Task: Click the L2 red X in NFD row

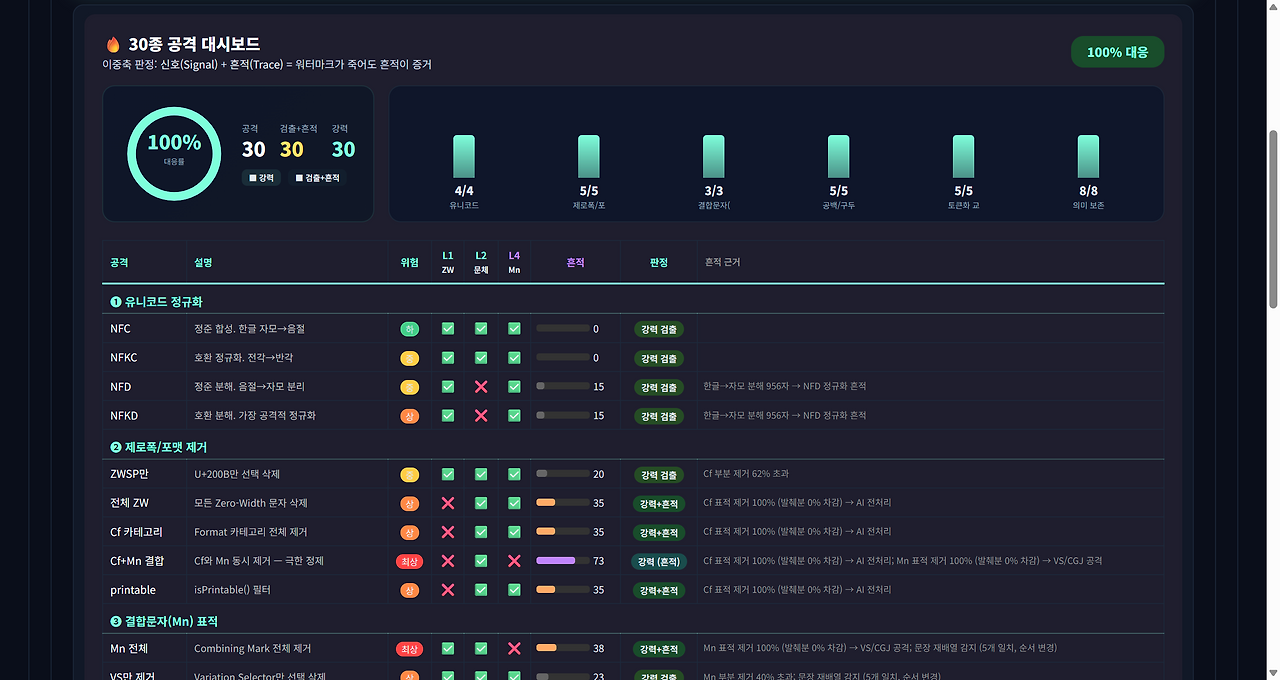Action: pos(481,386)
